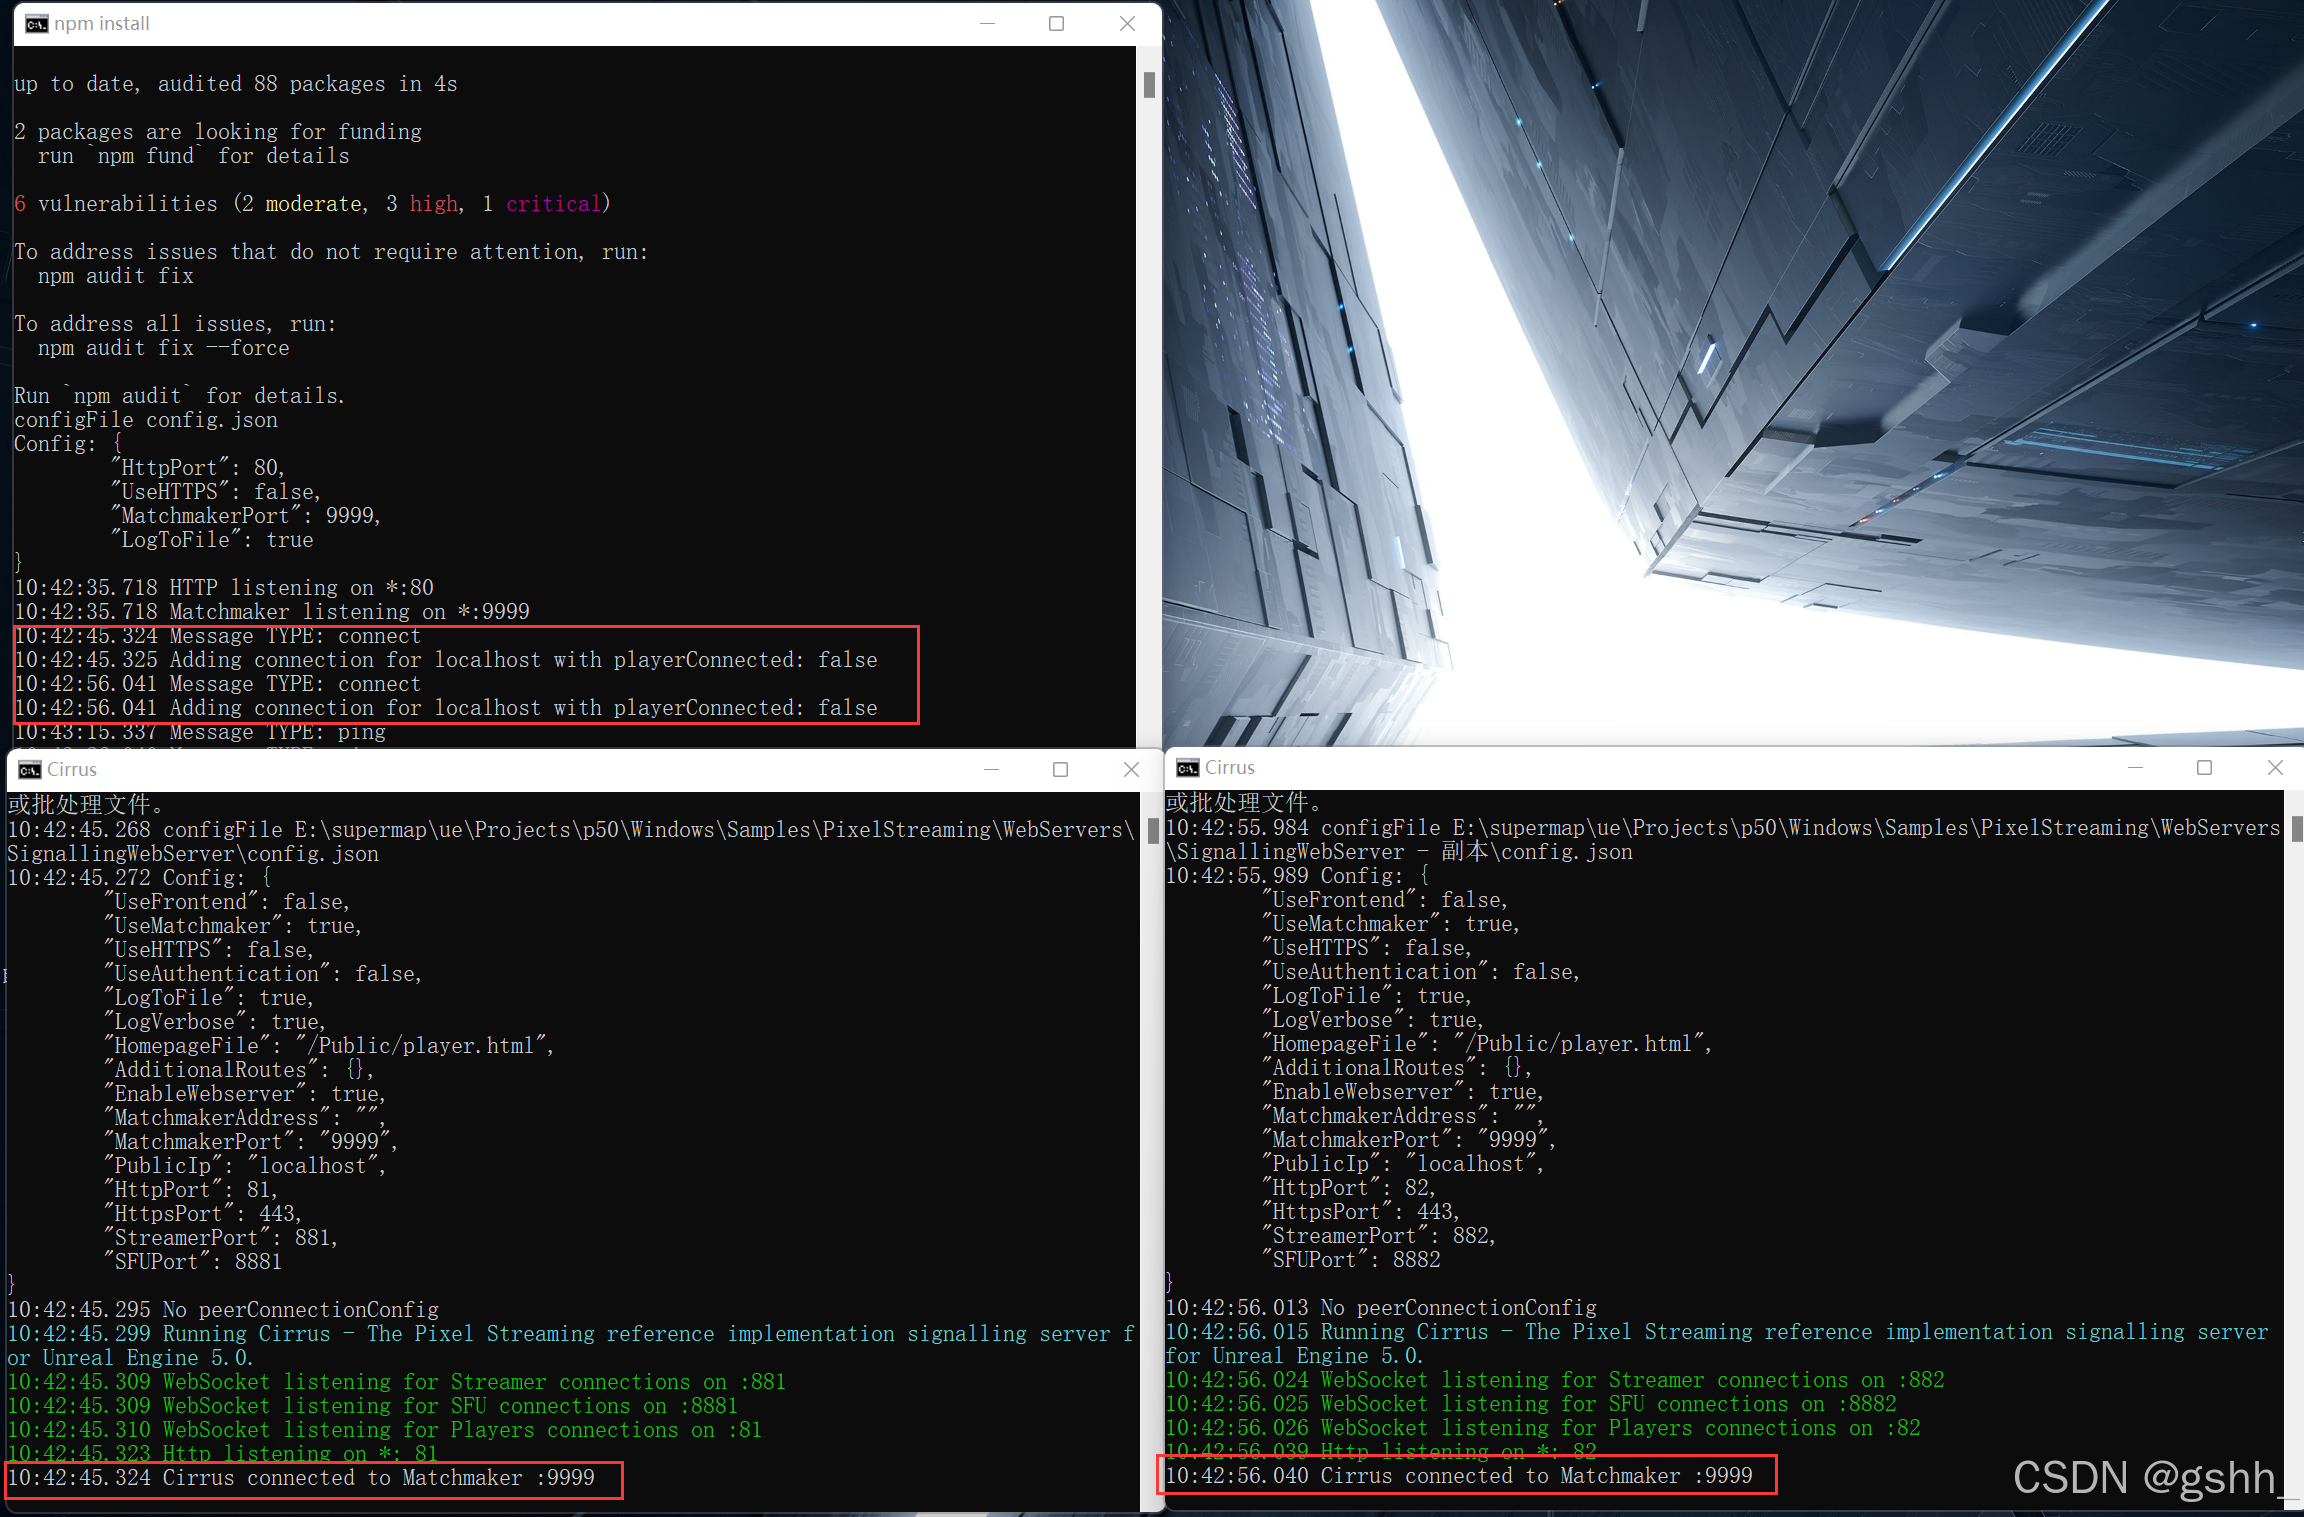Viewport: 2304px width, 1517px height.
Task: Minimize the Cirrus window using StreamerPort 881
Action: coord(991,769)
